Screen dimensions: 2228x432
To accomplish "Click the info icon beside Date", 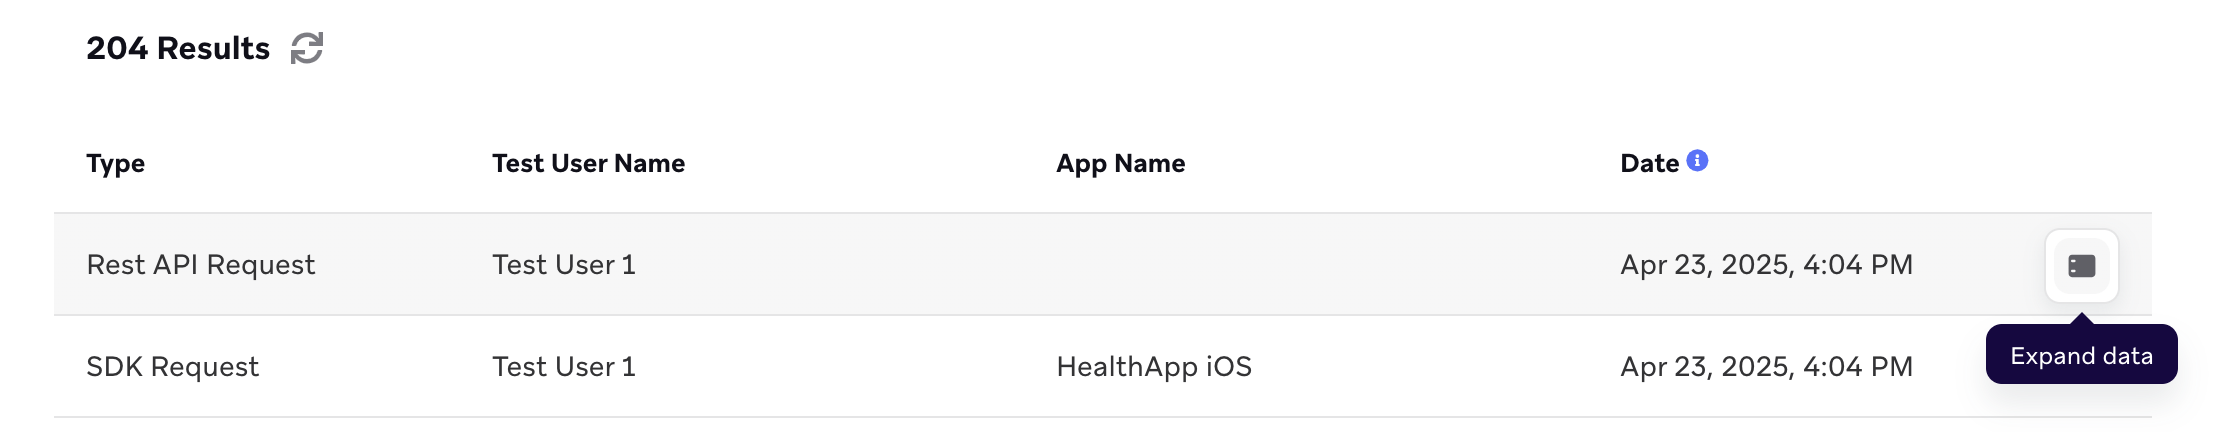I will click(1697, 160).
